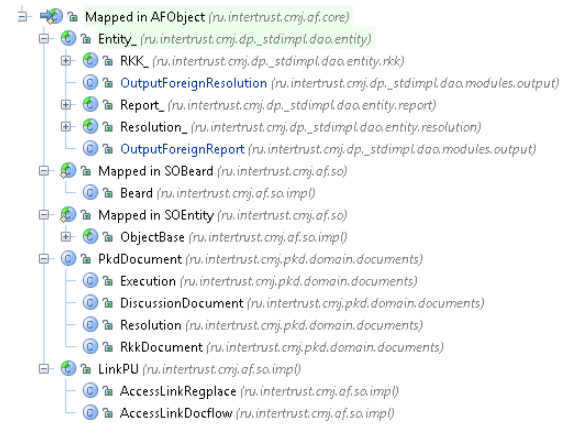Open the OutputForeignReport class link
Image resolution: width=580 pixels, height=434 pixels.
(x=182, y=149)
